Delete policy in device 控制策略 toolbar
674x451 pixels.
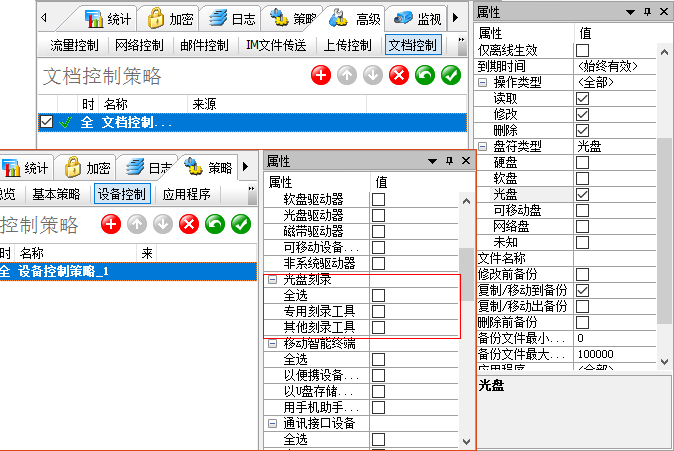[189, 224]
